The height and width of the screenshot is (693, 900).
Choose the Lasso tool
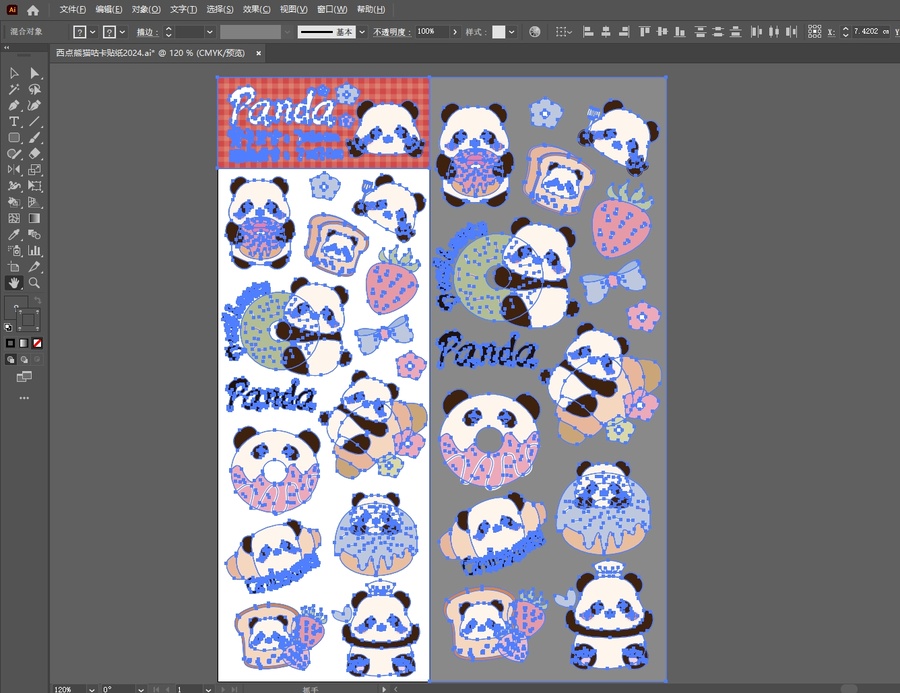pyautogui.click(x=34, y=89)
